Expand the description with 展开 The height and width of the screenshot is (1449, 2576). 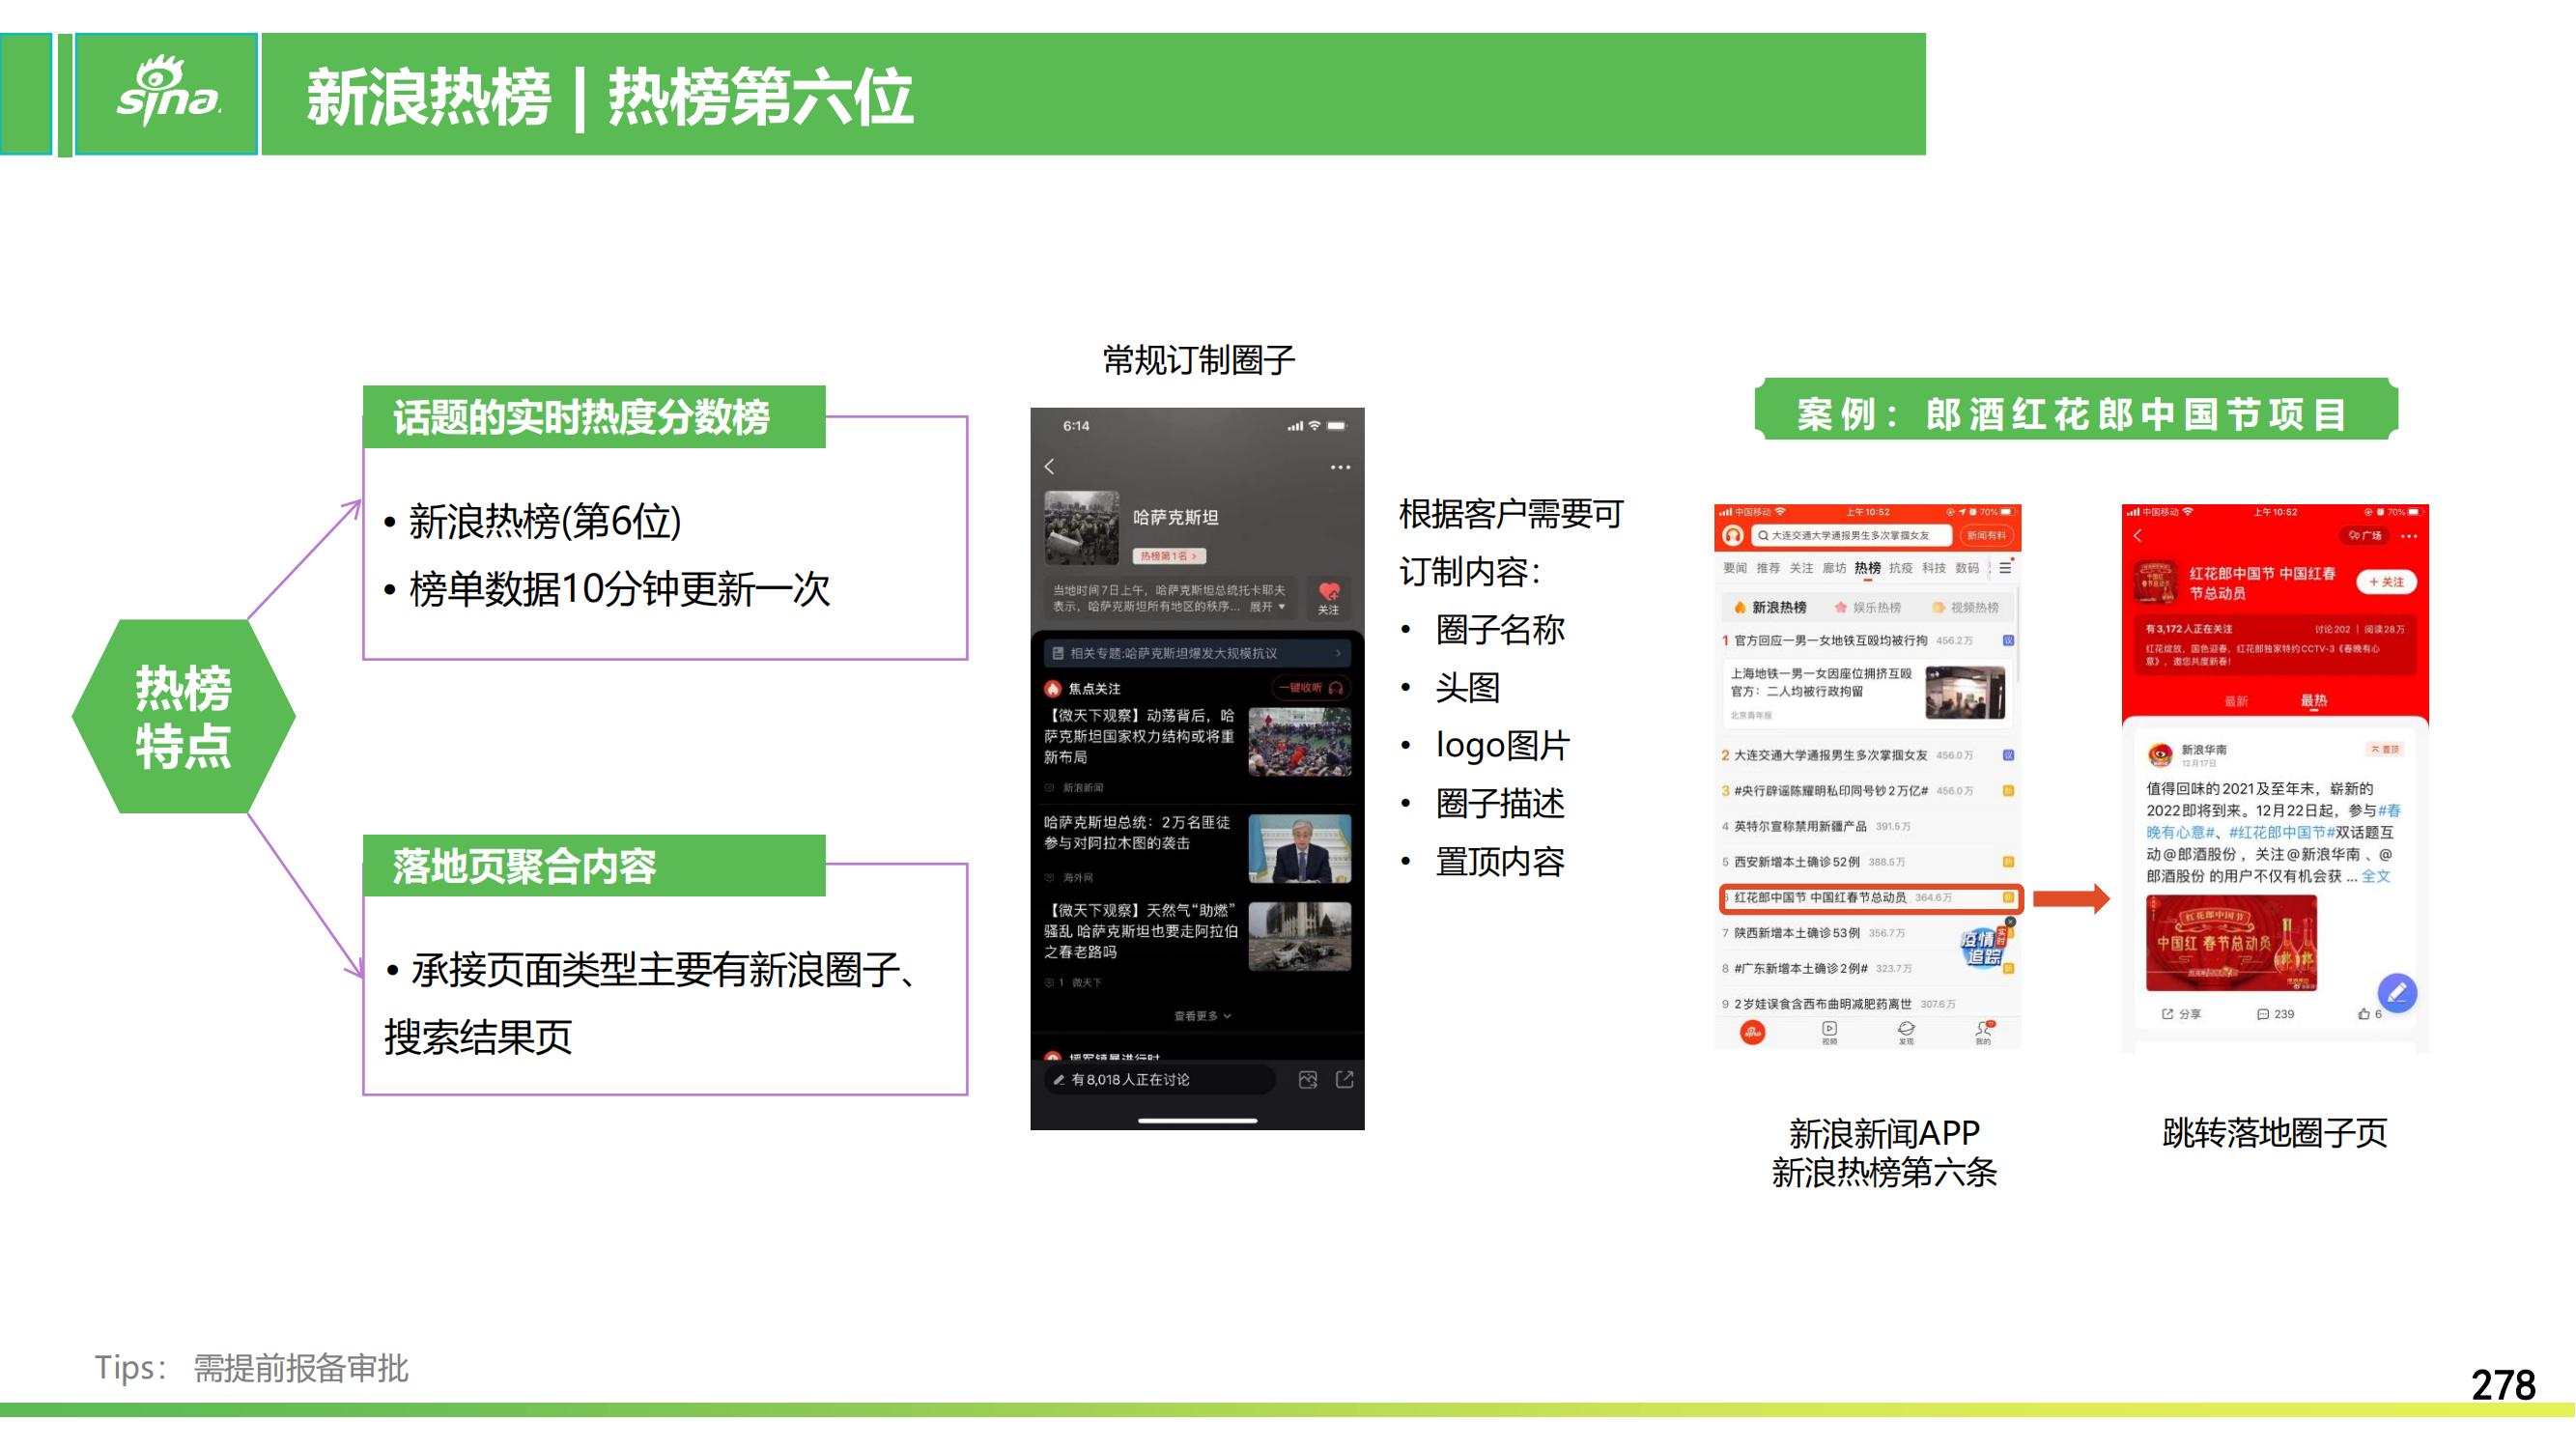click(1267, 606)
